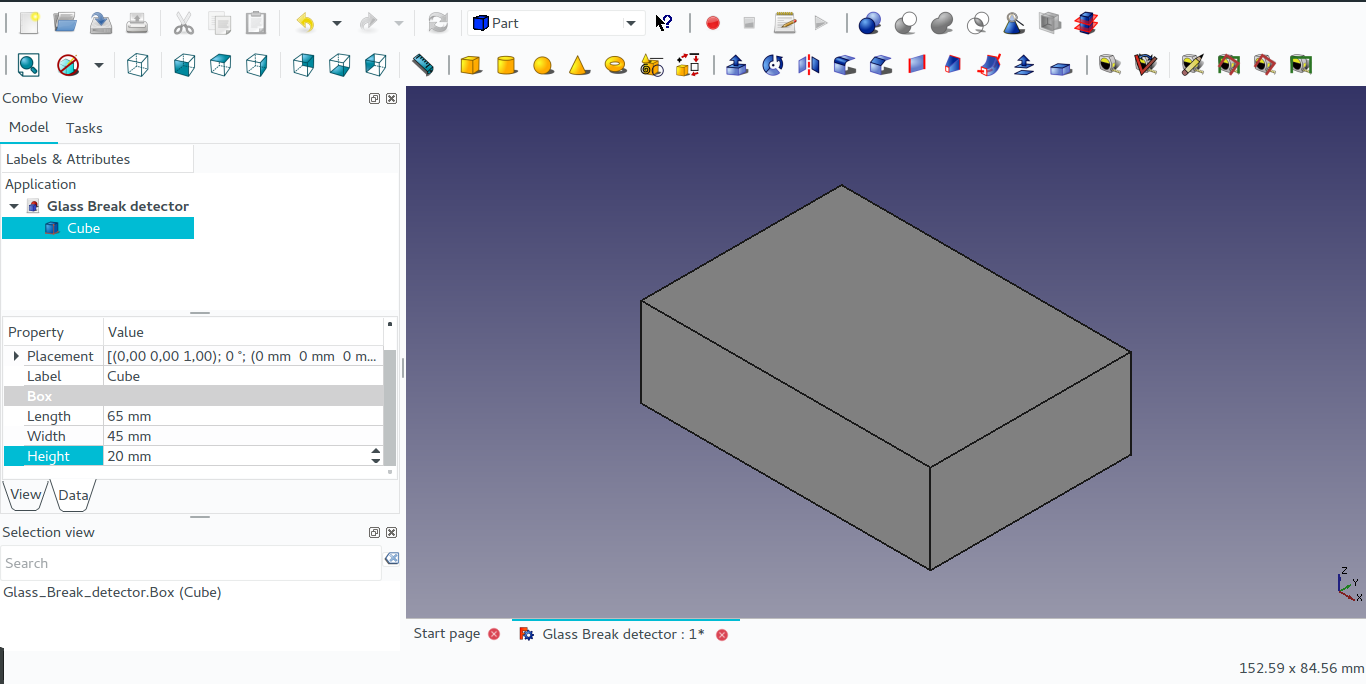The width and height of the screenshot is (1366, 684).
Task: Open the Start page tab
Action: (446, 633)
